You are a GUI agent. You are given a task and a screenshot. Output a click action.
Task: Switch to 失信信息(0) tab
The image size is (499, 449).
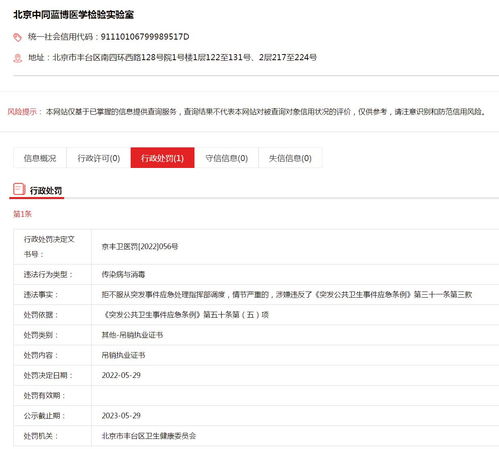pyautogui.click(x=290, y=158)
